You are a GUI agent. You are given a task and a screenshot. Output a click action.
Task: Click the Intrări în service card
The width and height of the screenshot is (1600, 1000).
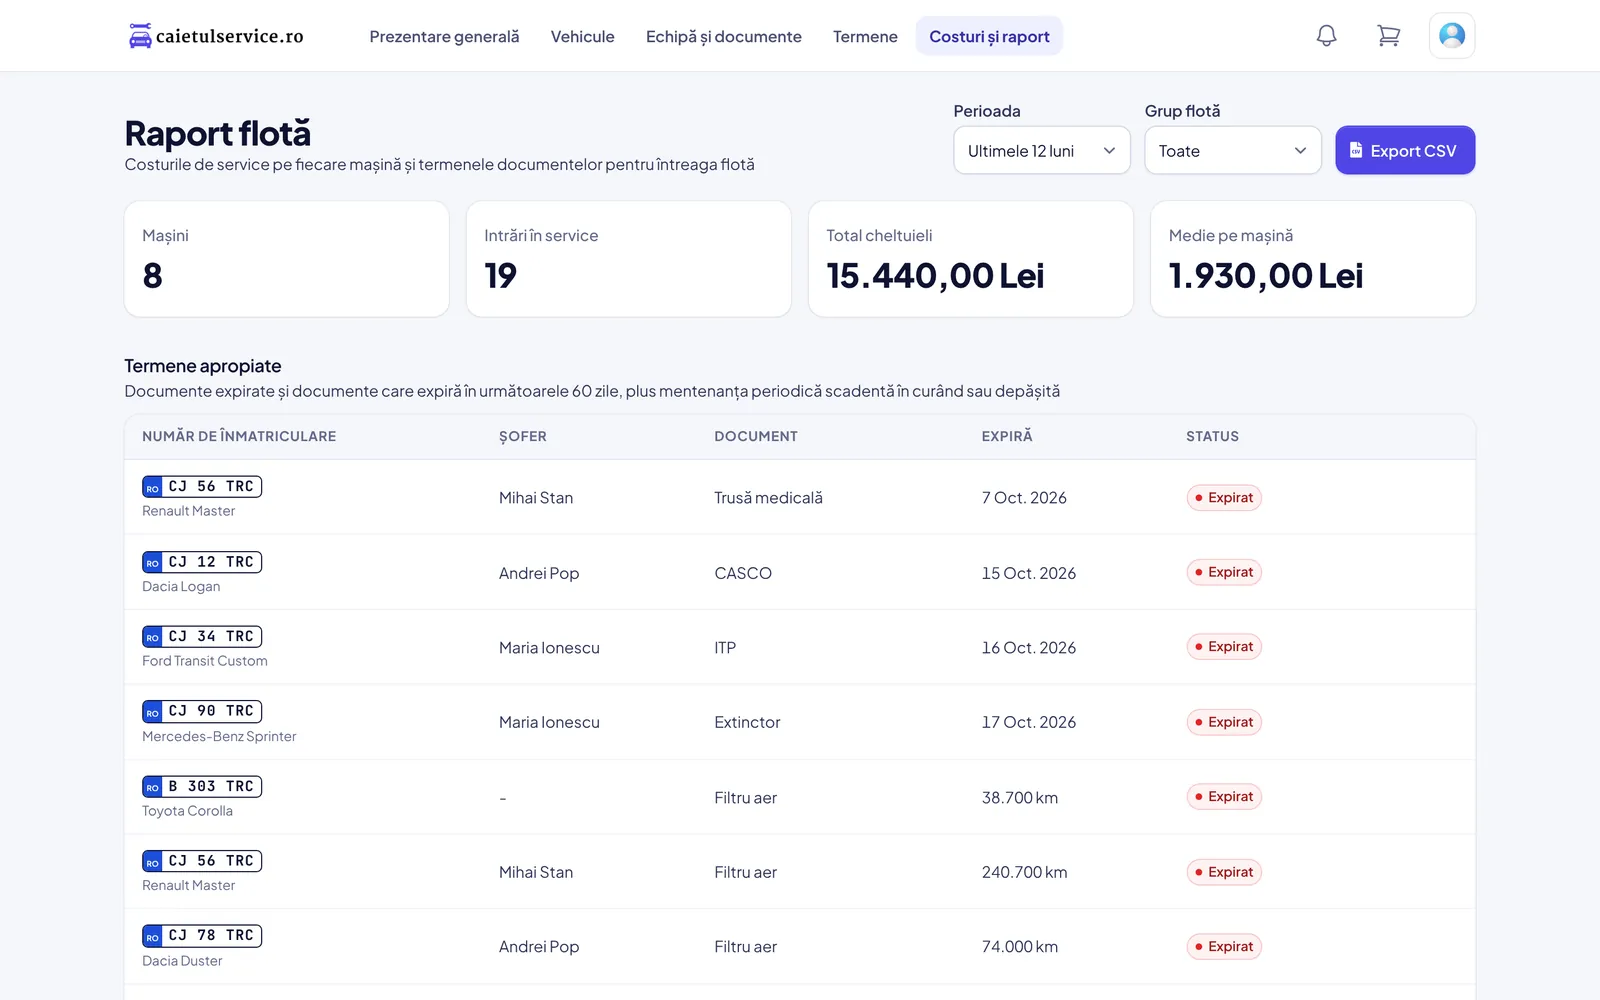pyautogui.click(x=628, y=259)
